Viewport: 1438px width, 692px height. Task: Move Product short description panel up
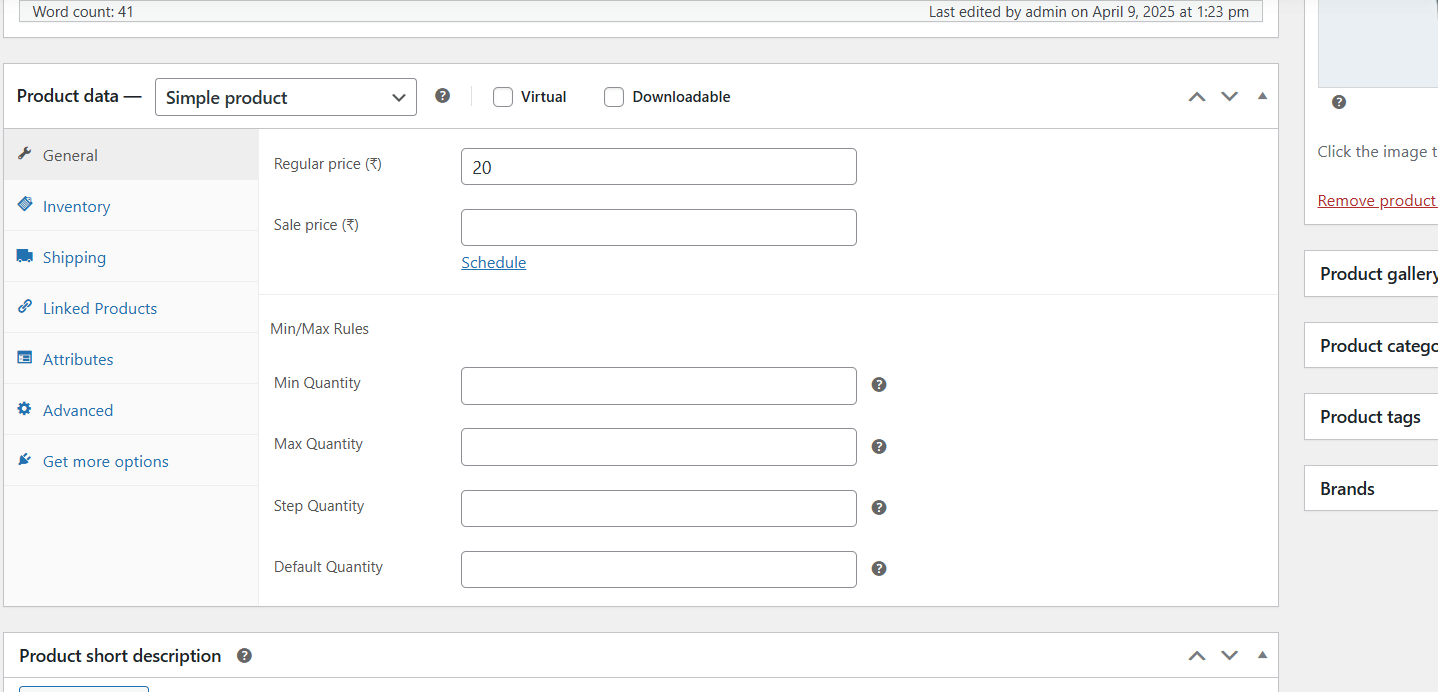coord(1196,655)
